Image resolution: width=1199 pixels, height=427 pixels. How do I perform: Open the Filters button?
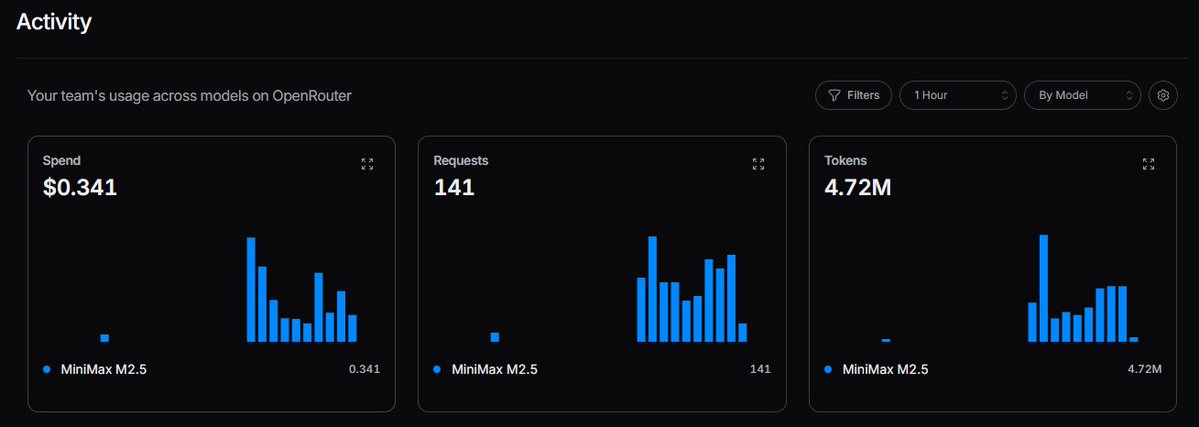click(x=853, y=96)
